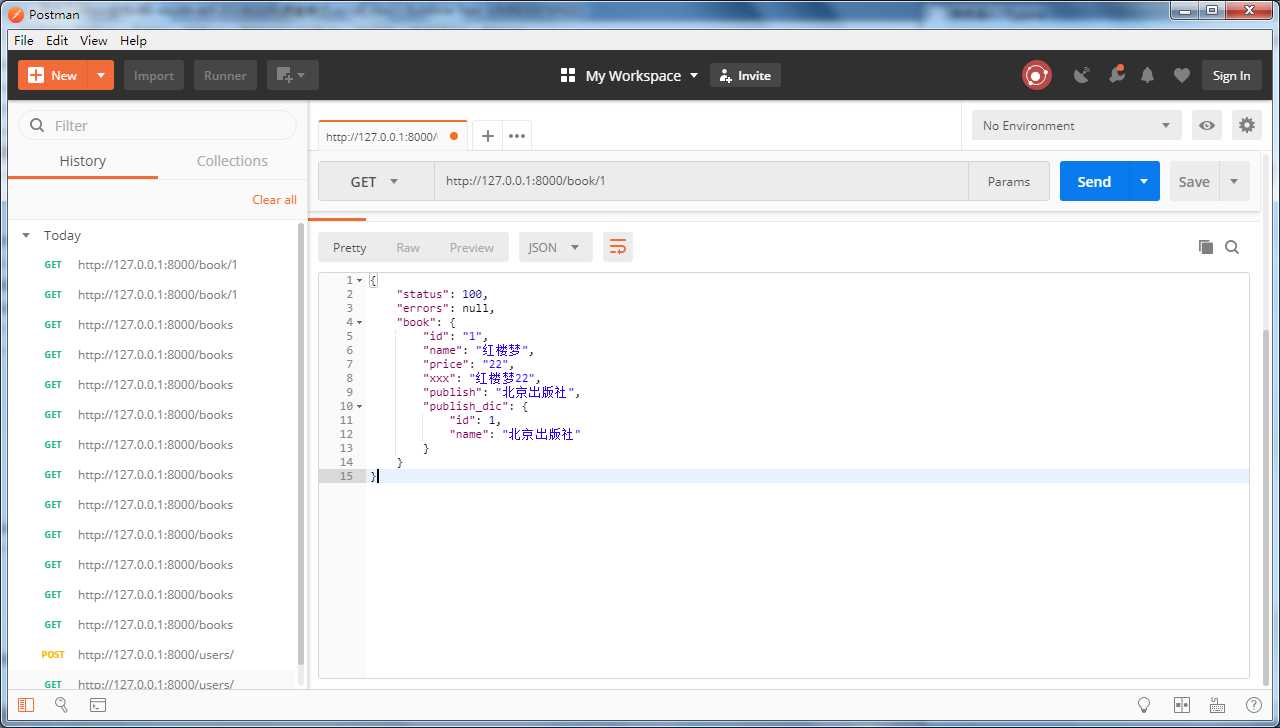The width and height of the screenshot is (1280, 728).
Task: Collapse the Today history group
Action: click(x=26, y=236)
